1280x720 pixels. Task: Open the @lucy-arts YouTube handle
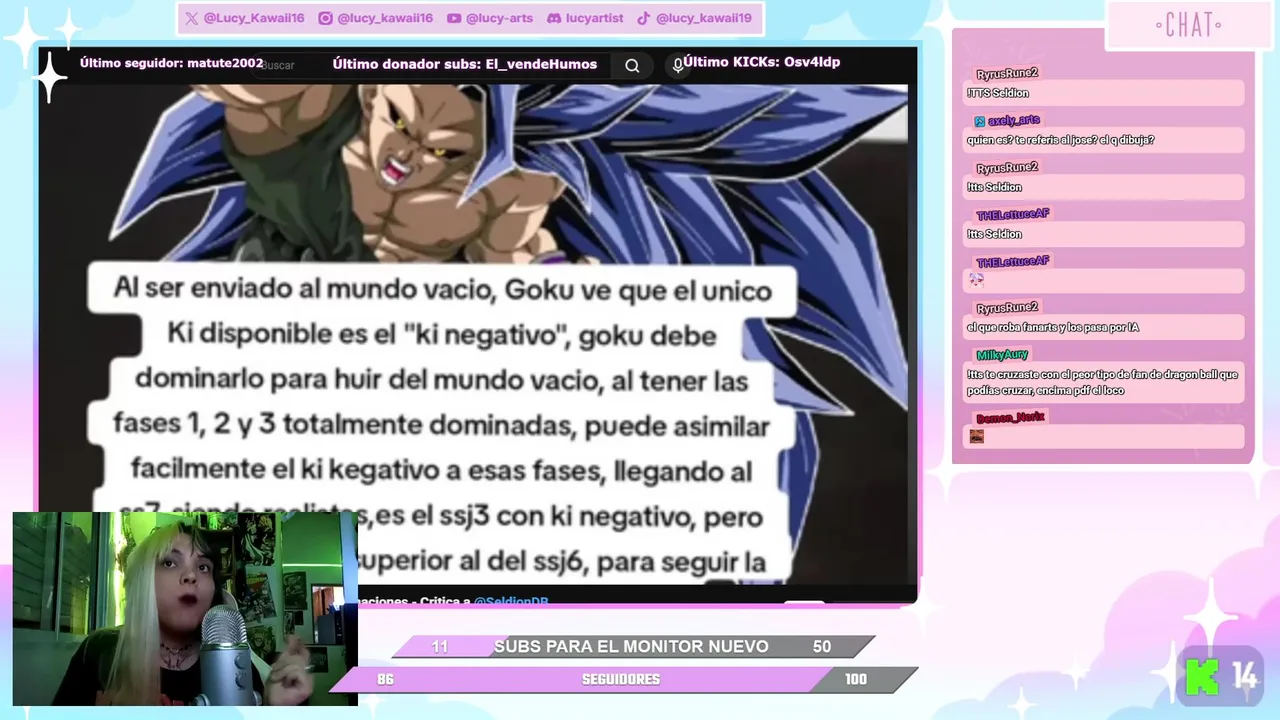point(500,18)
